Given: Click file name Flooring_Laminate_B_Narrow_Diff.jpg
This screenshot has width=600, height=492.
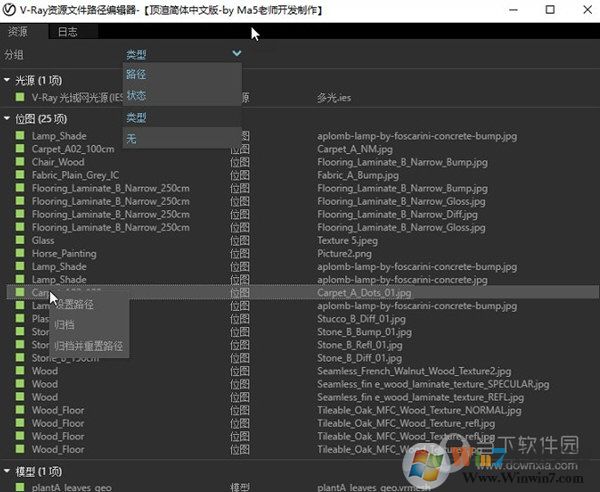Looking at the screenshot, I should pos(397,214).
